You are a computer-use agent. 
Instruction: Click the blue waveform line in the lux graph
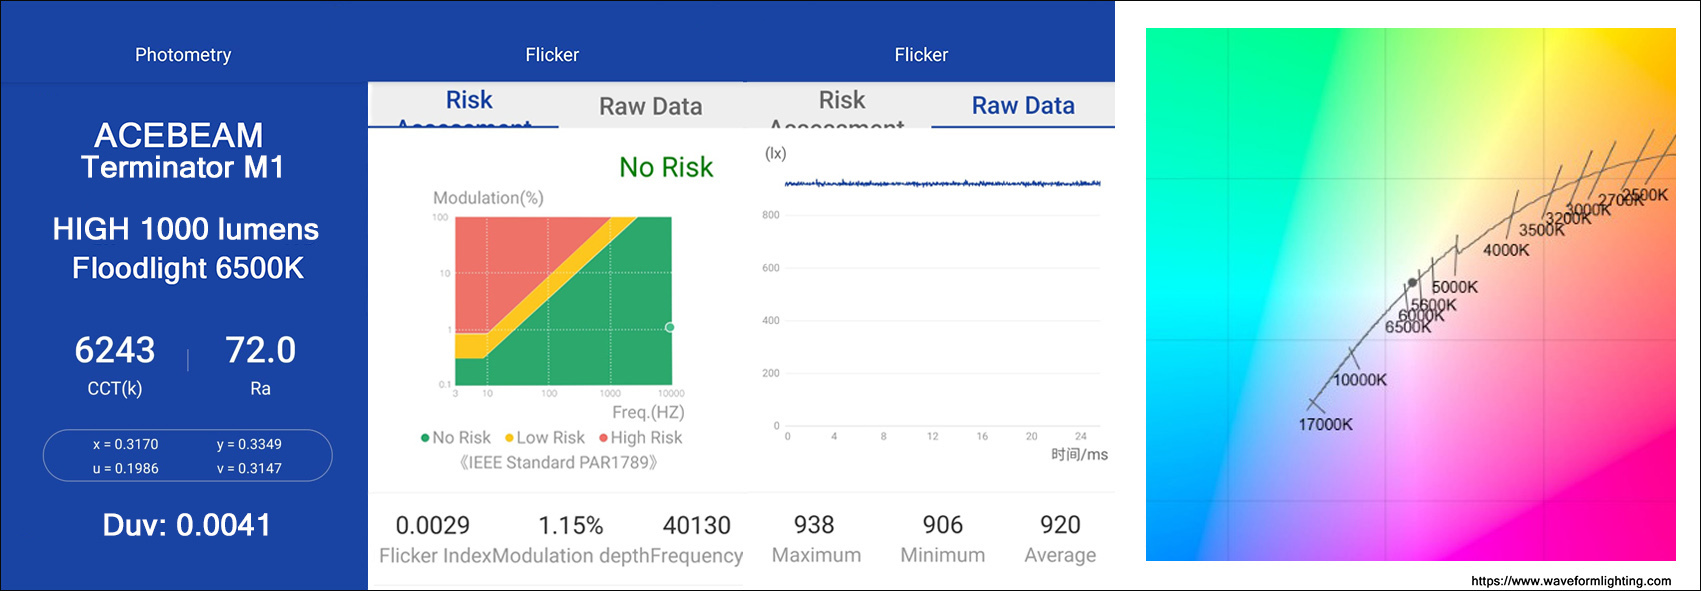(x=942, y=183)
